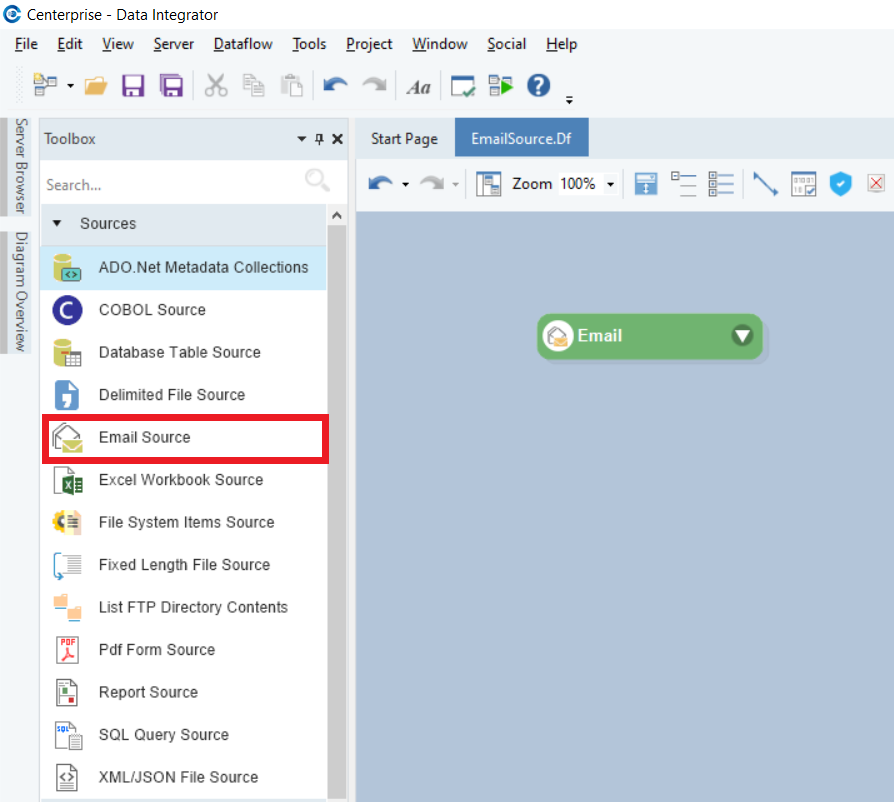Close the Toolbox panel
The height and width of the screenshot is (802, 894).
(337, 139)
